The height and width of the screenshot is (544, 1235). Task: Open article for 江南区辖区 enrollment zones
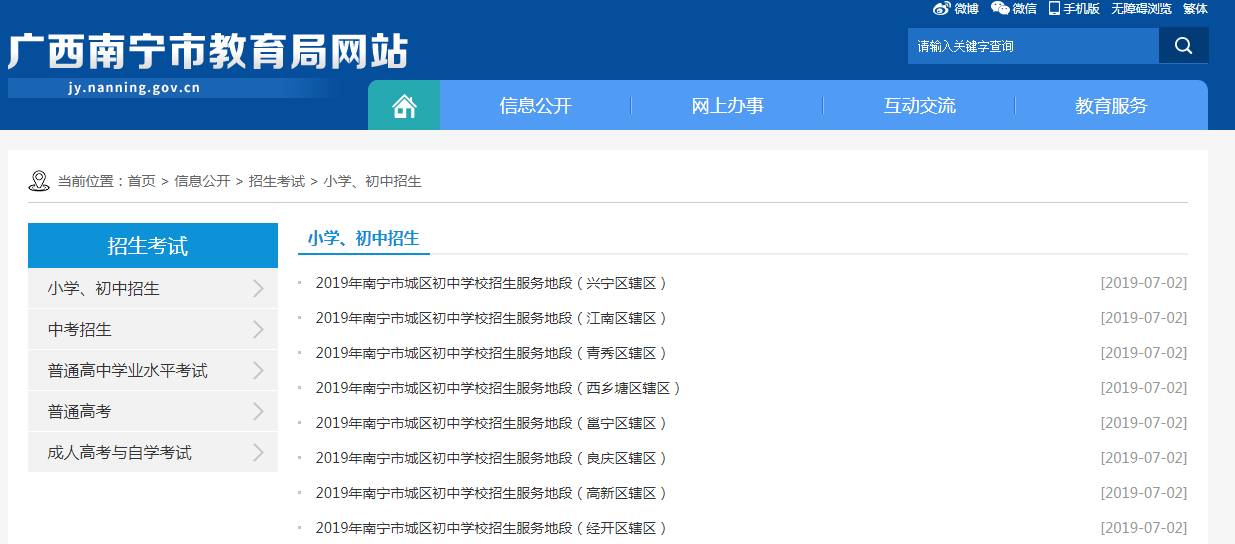click(491, 318)
